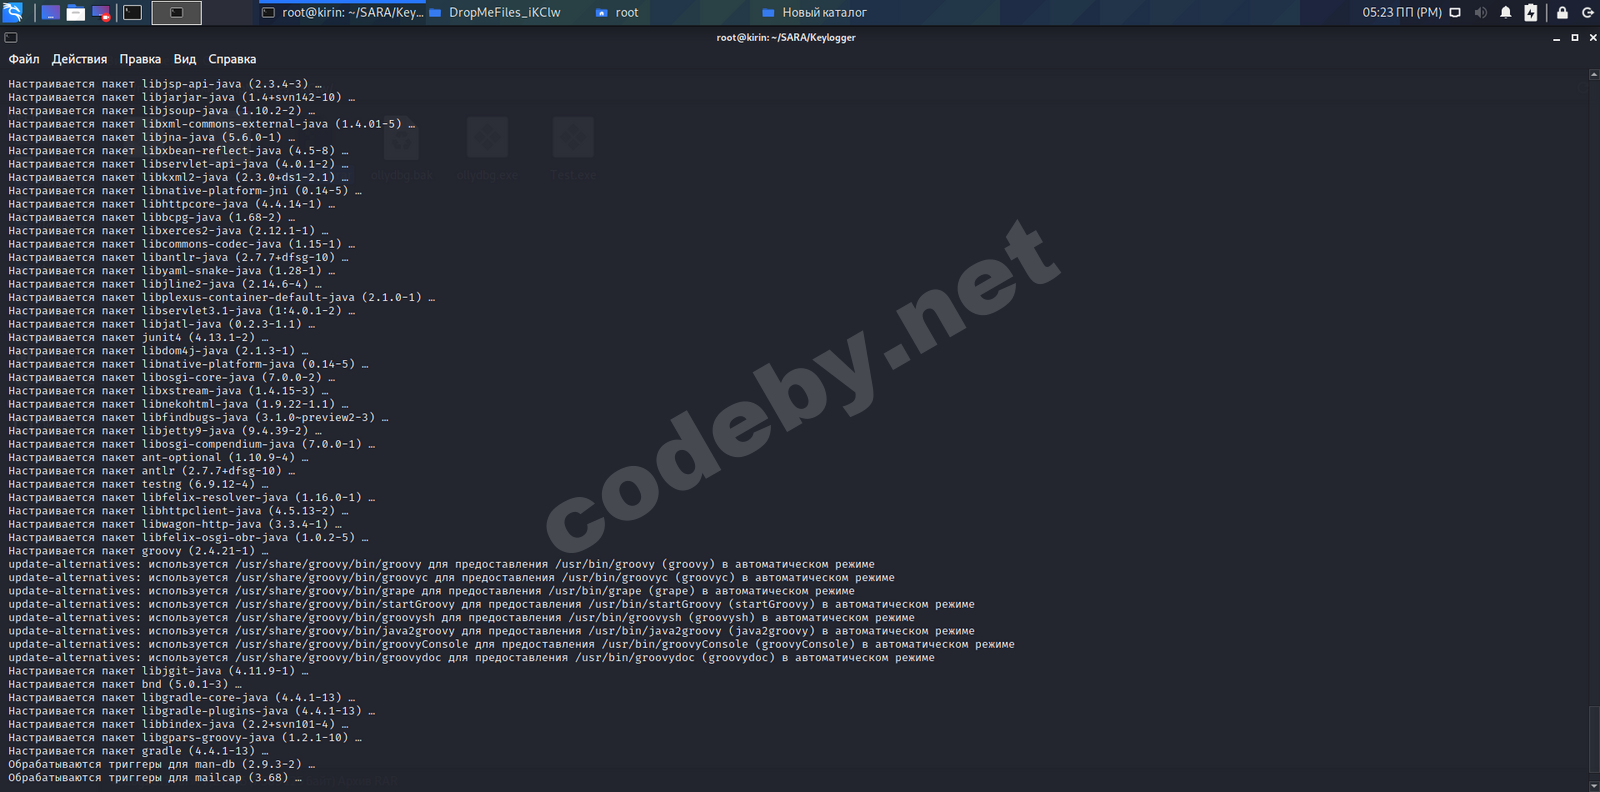Click the line with testng (6.9.12-4)
The height and width of the screenshot is (792, 1600).
pos(138,484)
